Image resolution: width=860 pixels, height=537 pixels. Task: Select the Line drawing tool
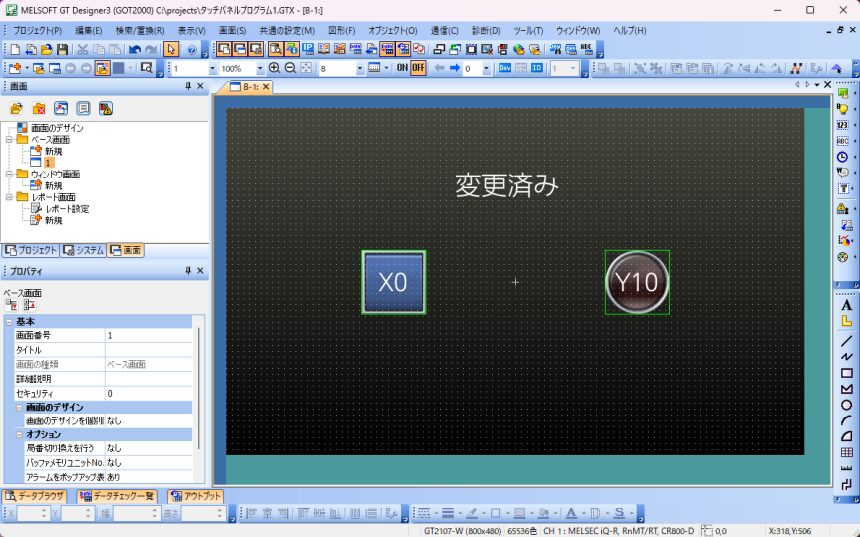click(846, 340)
